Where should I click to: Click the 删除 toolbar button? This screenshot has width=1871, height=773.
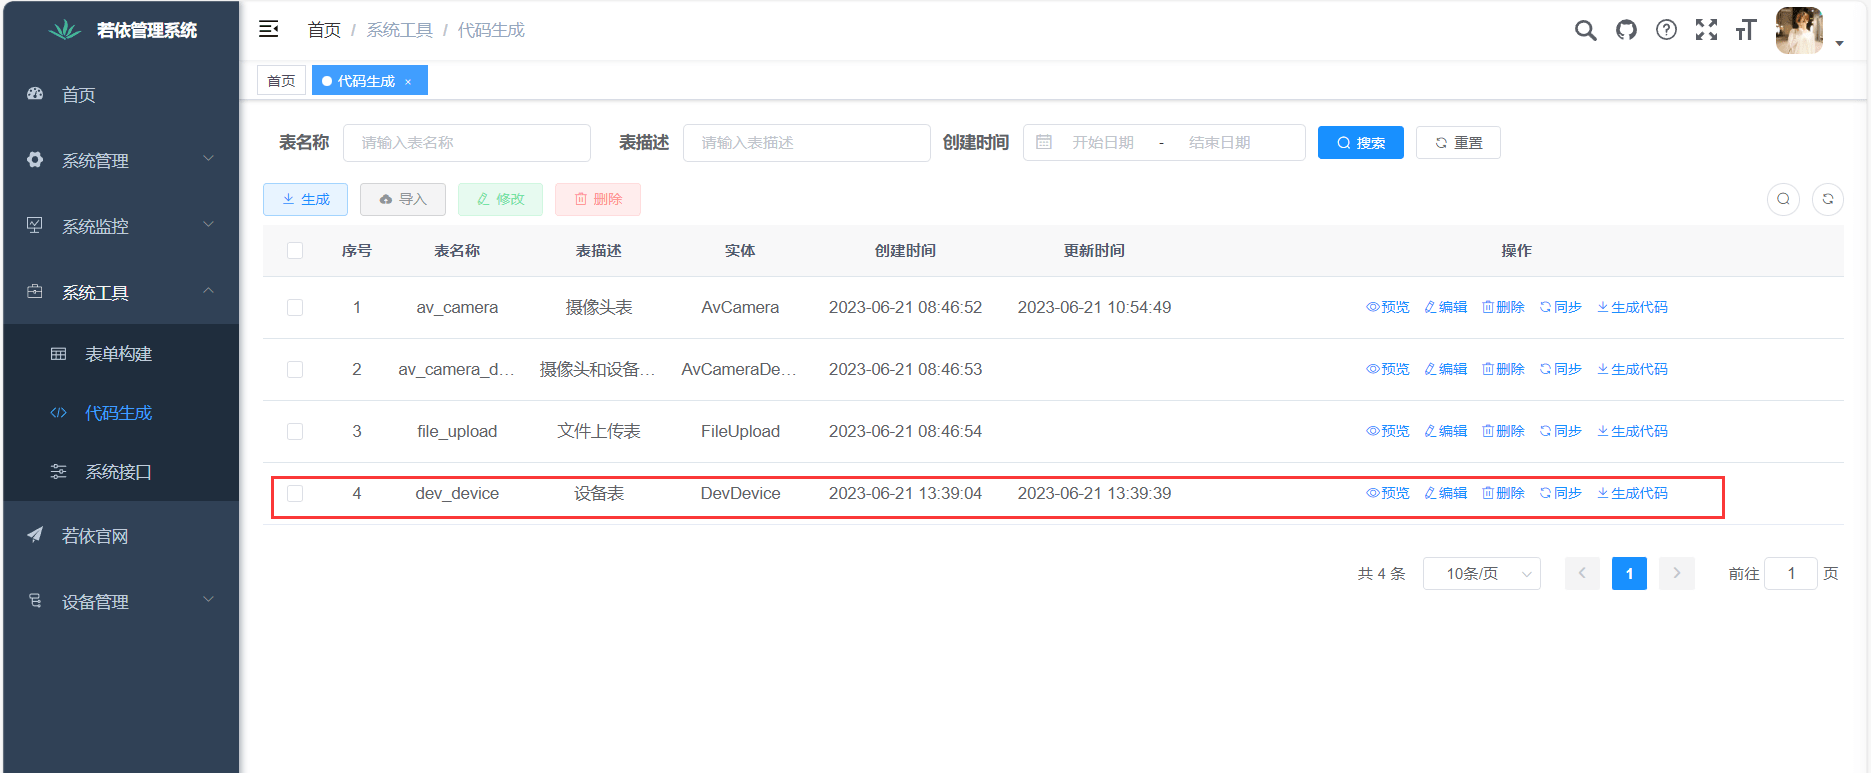click(598, 199)
